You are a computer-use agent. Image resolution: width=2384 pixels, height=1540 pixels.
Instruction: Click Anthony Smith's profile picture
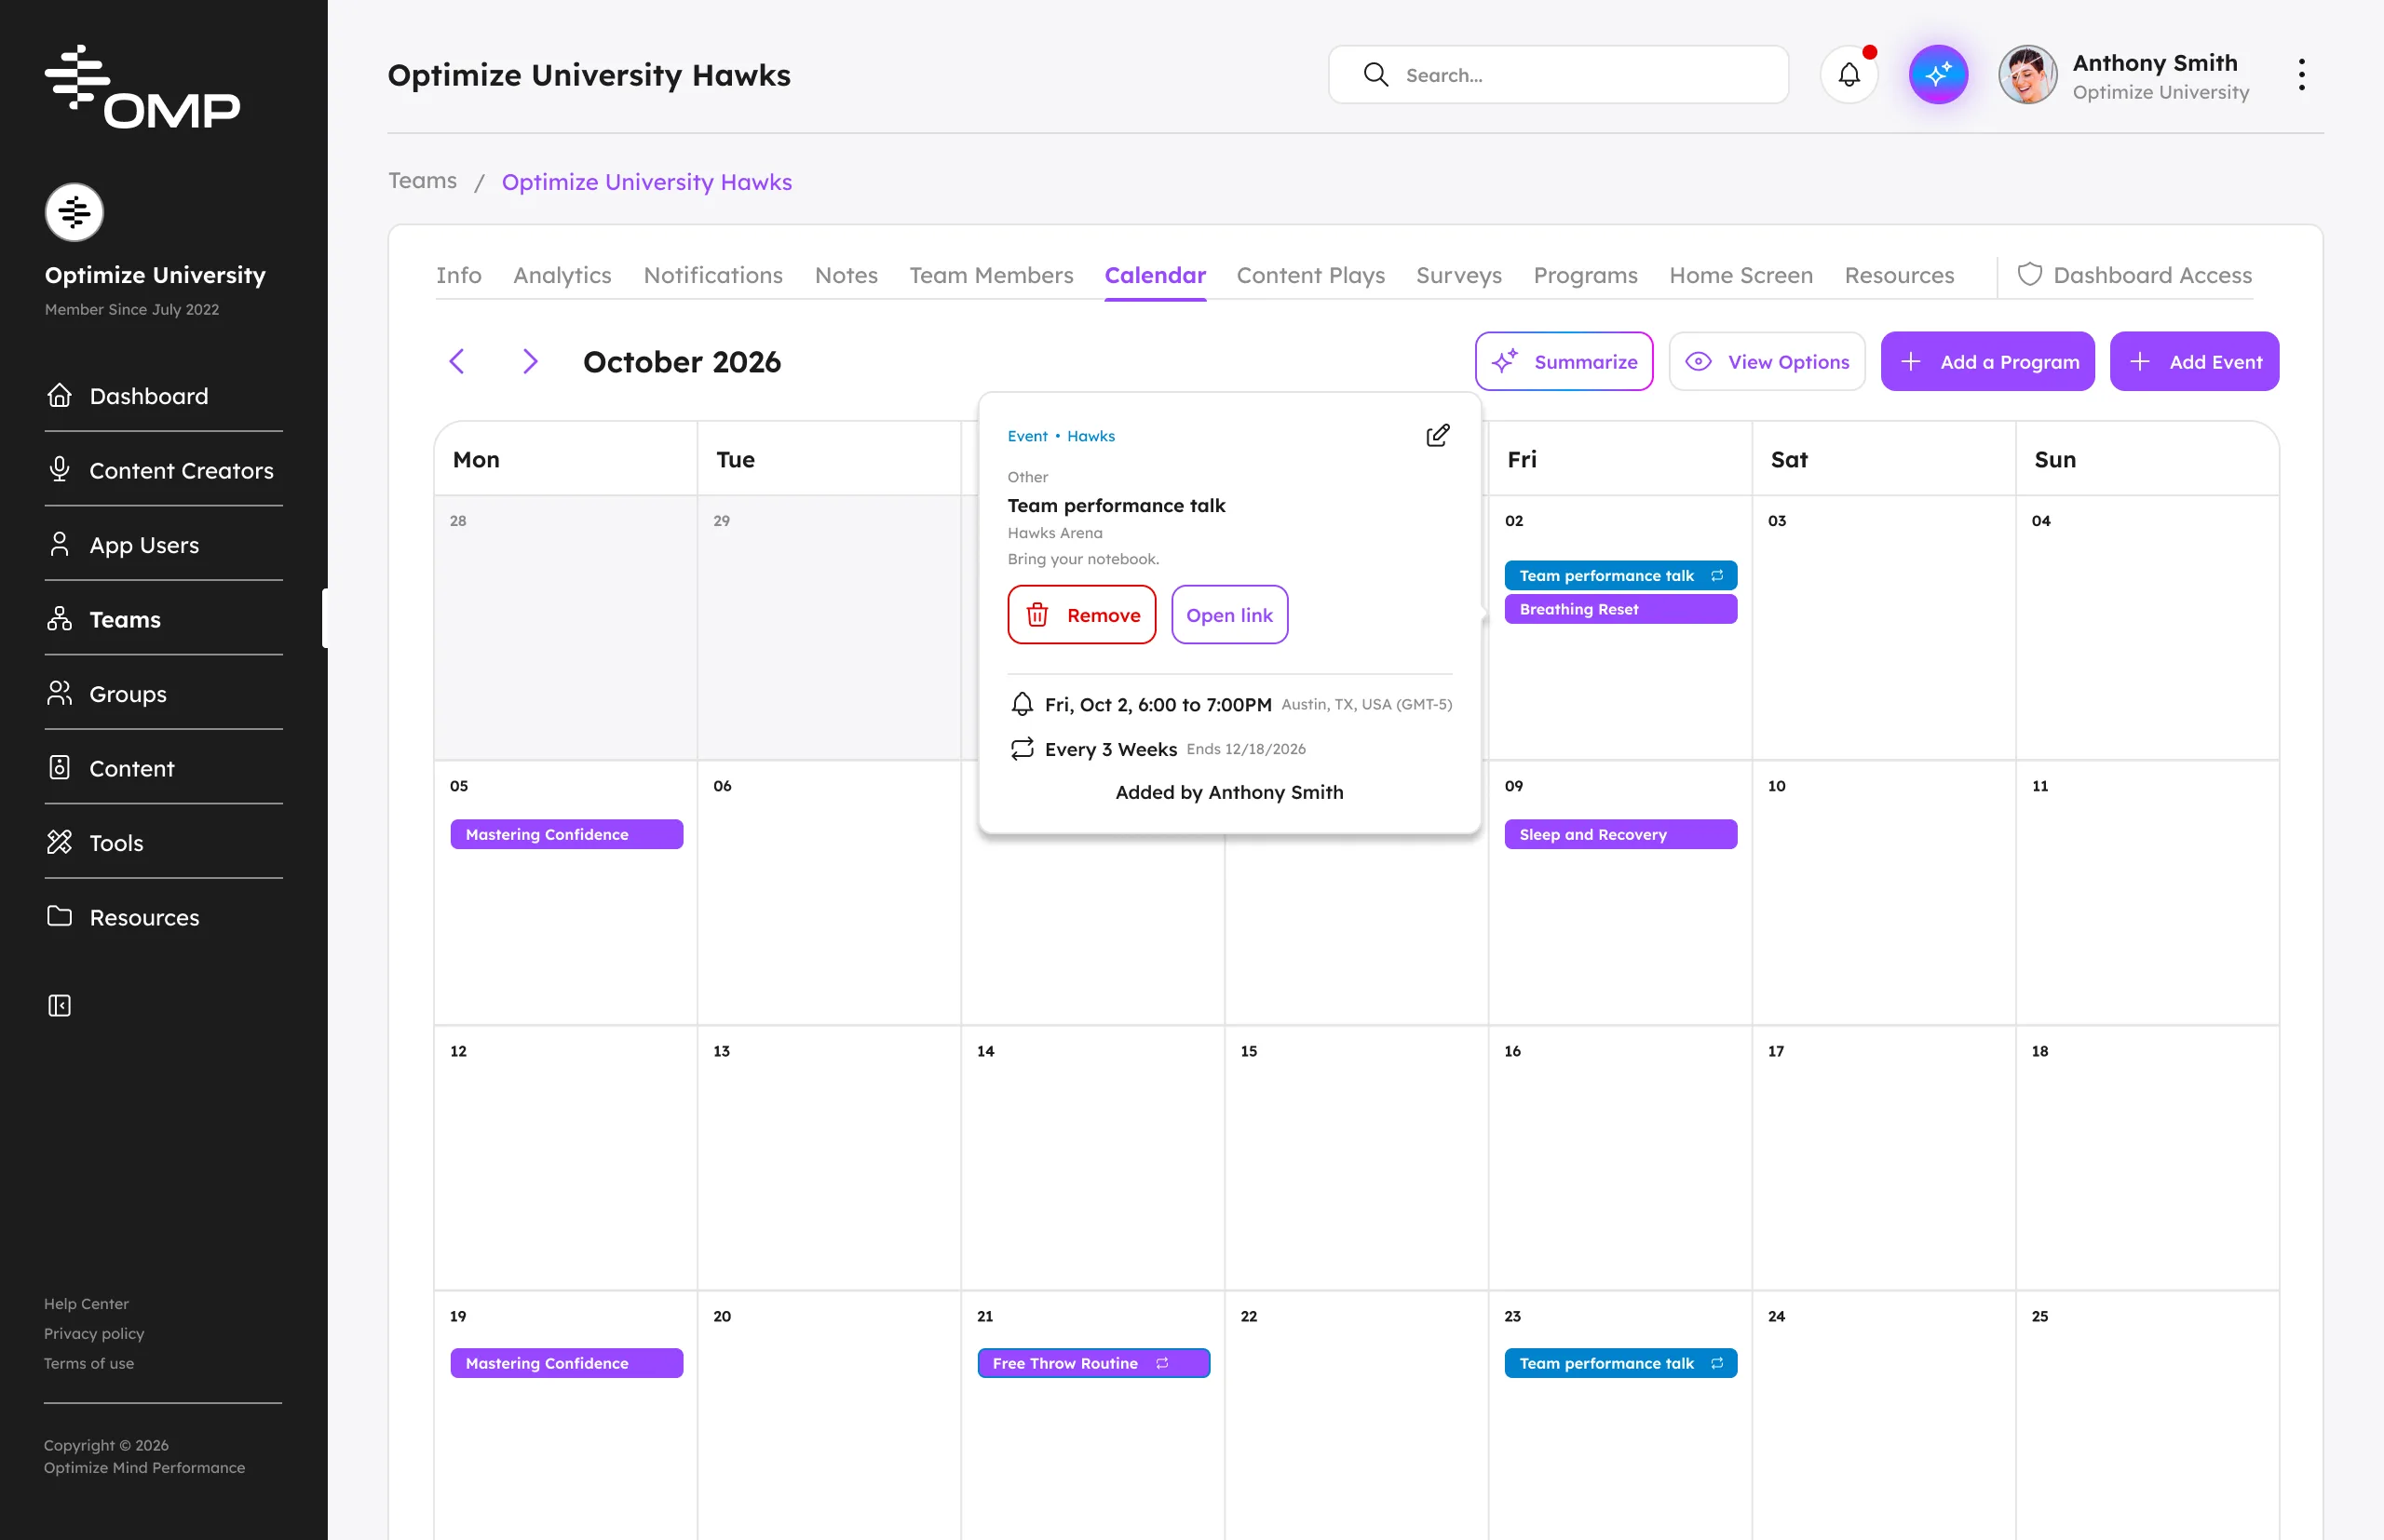coord(2027,75)
